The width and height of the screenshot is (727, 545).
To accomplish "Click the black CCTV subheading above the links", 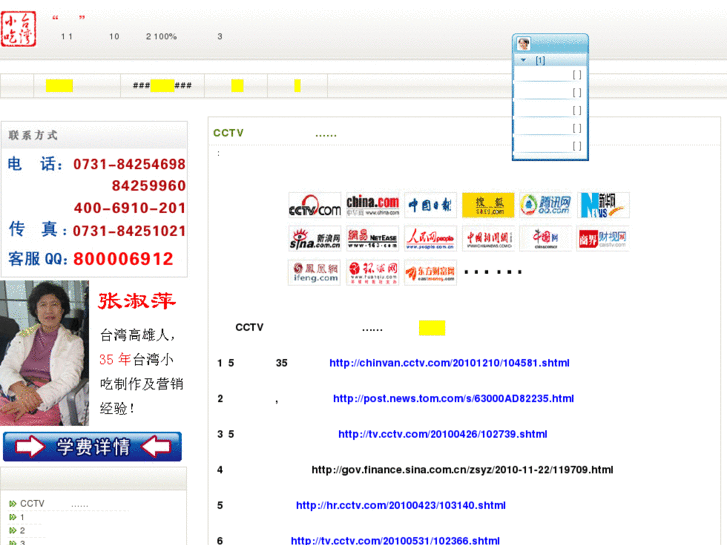I will click(x=309, y=327).
